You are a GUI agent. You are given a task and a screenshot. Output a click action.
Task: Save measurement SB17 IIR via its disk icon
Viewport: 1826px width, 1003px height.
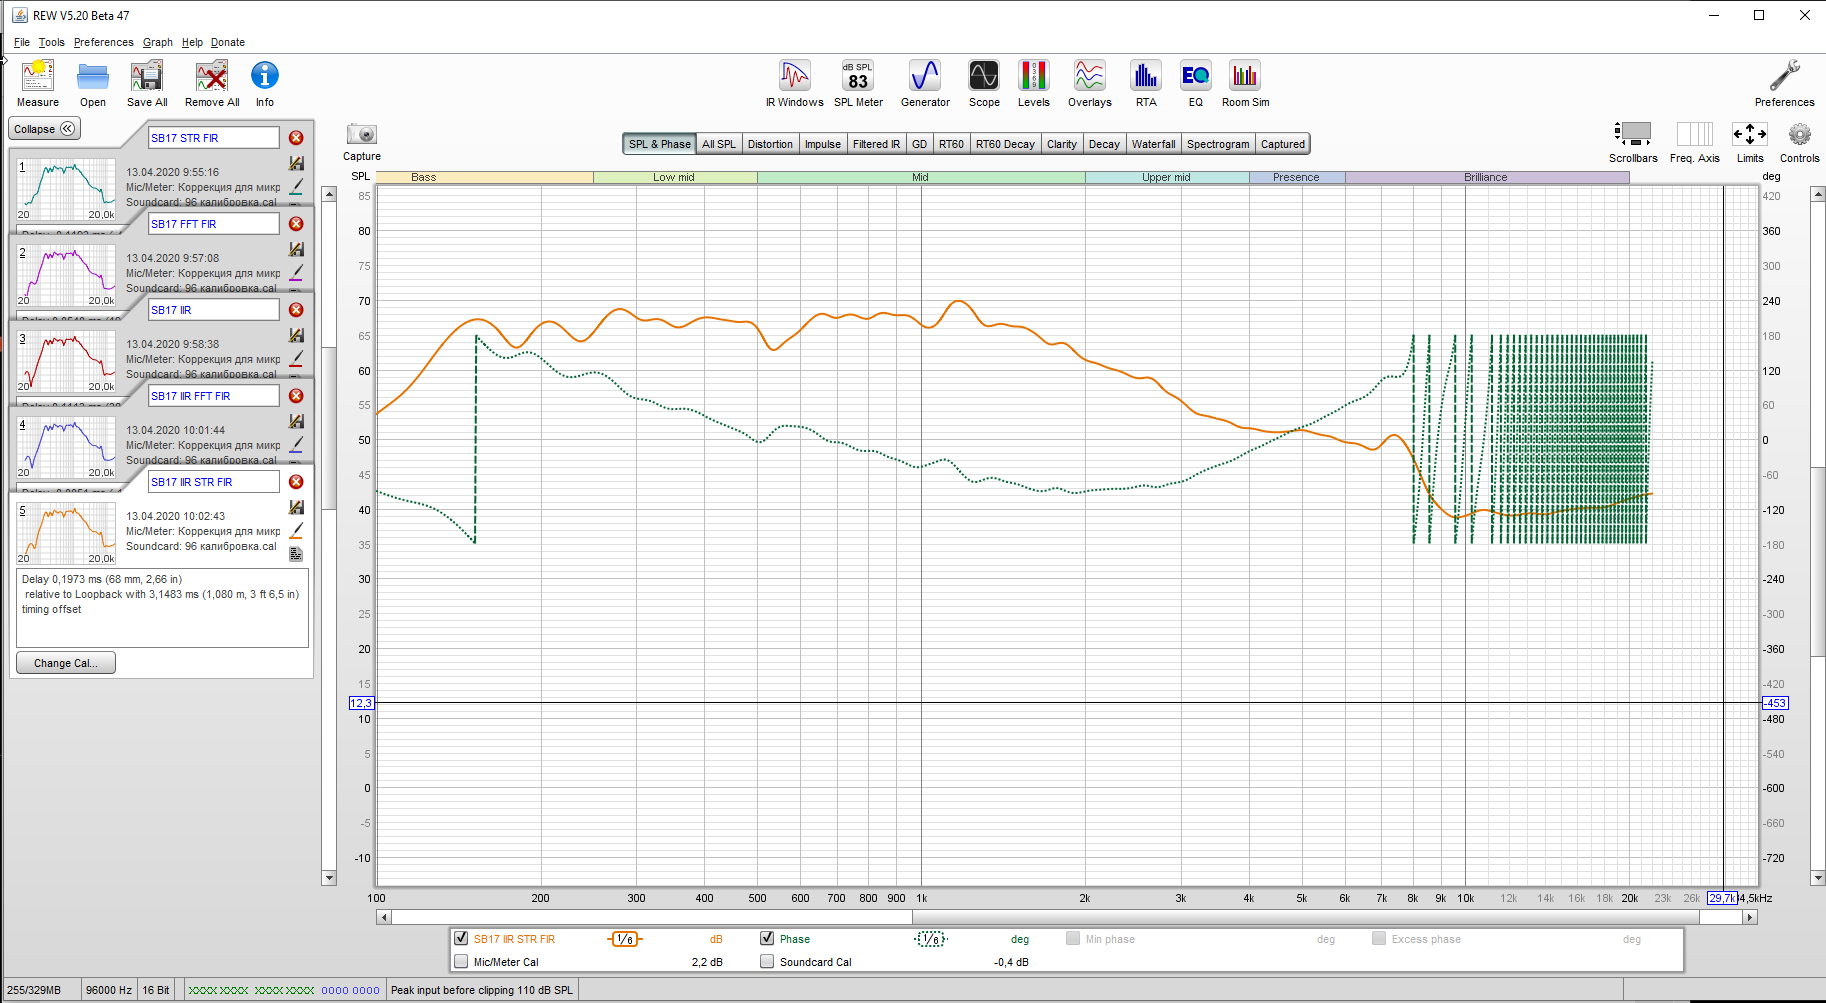[296, 336]
